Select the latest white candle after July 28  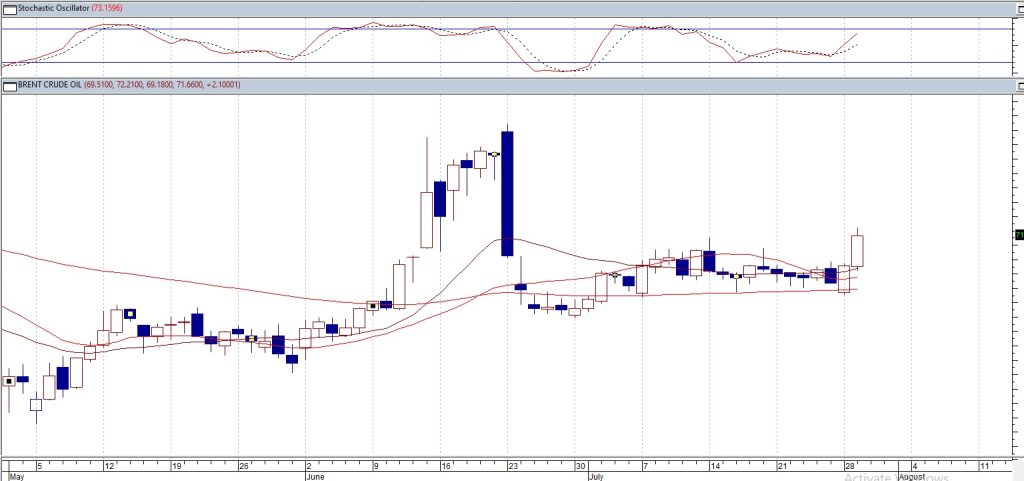pos(858,250)
